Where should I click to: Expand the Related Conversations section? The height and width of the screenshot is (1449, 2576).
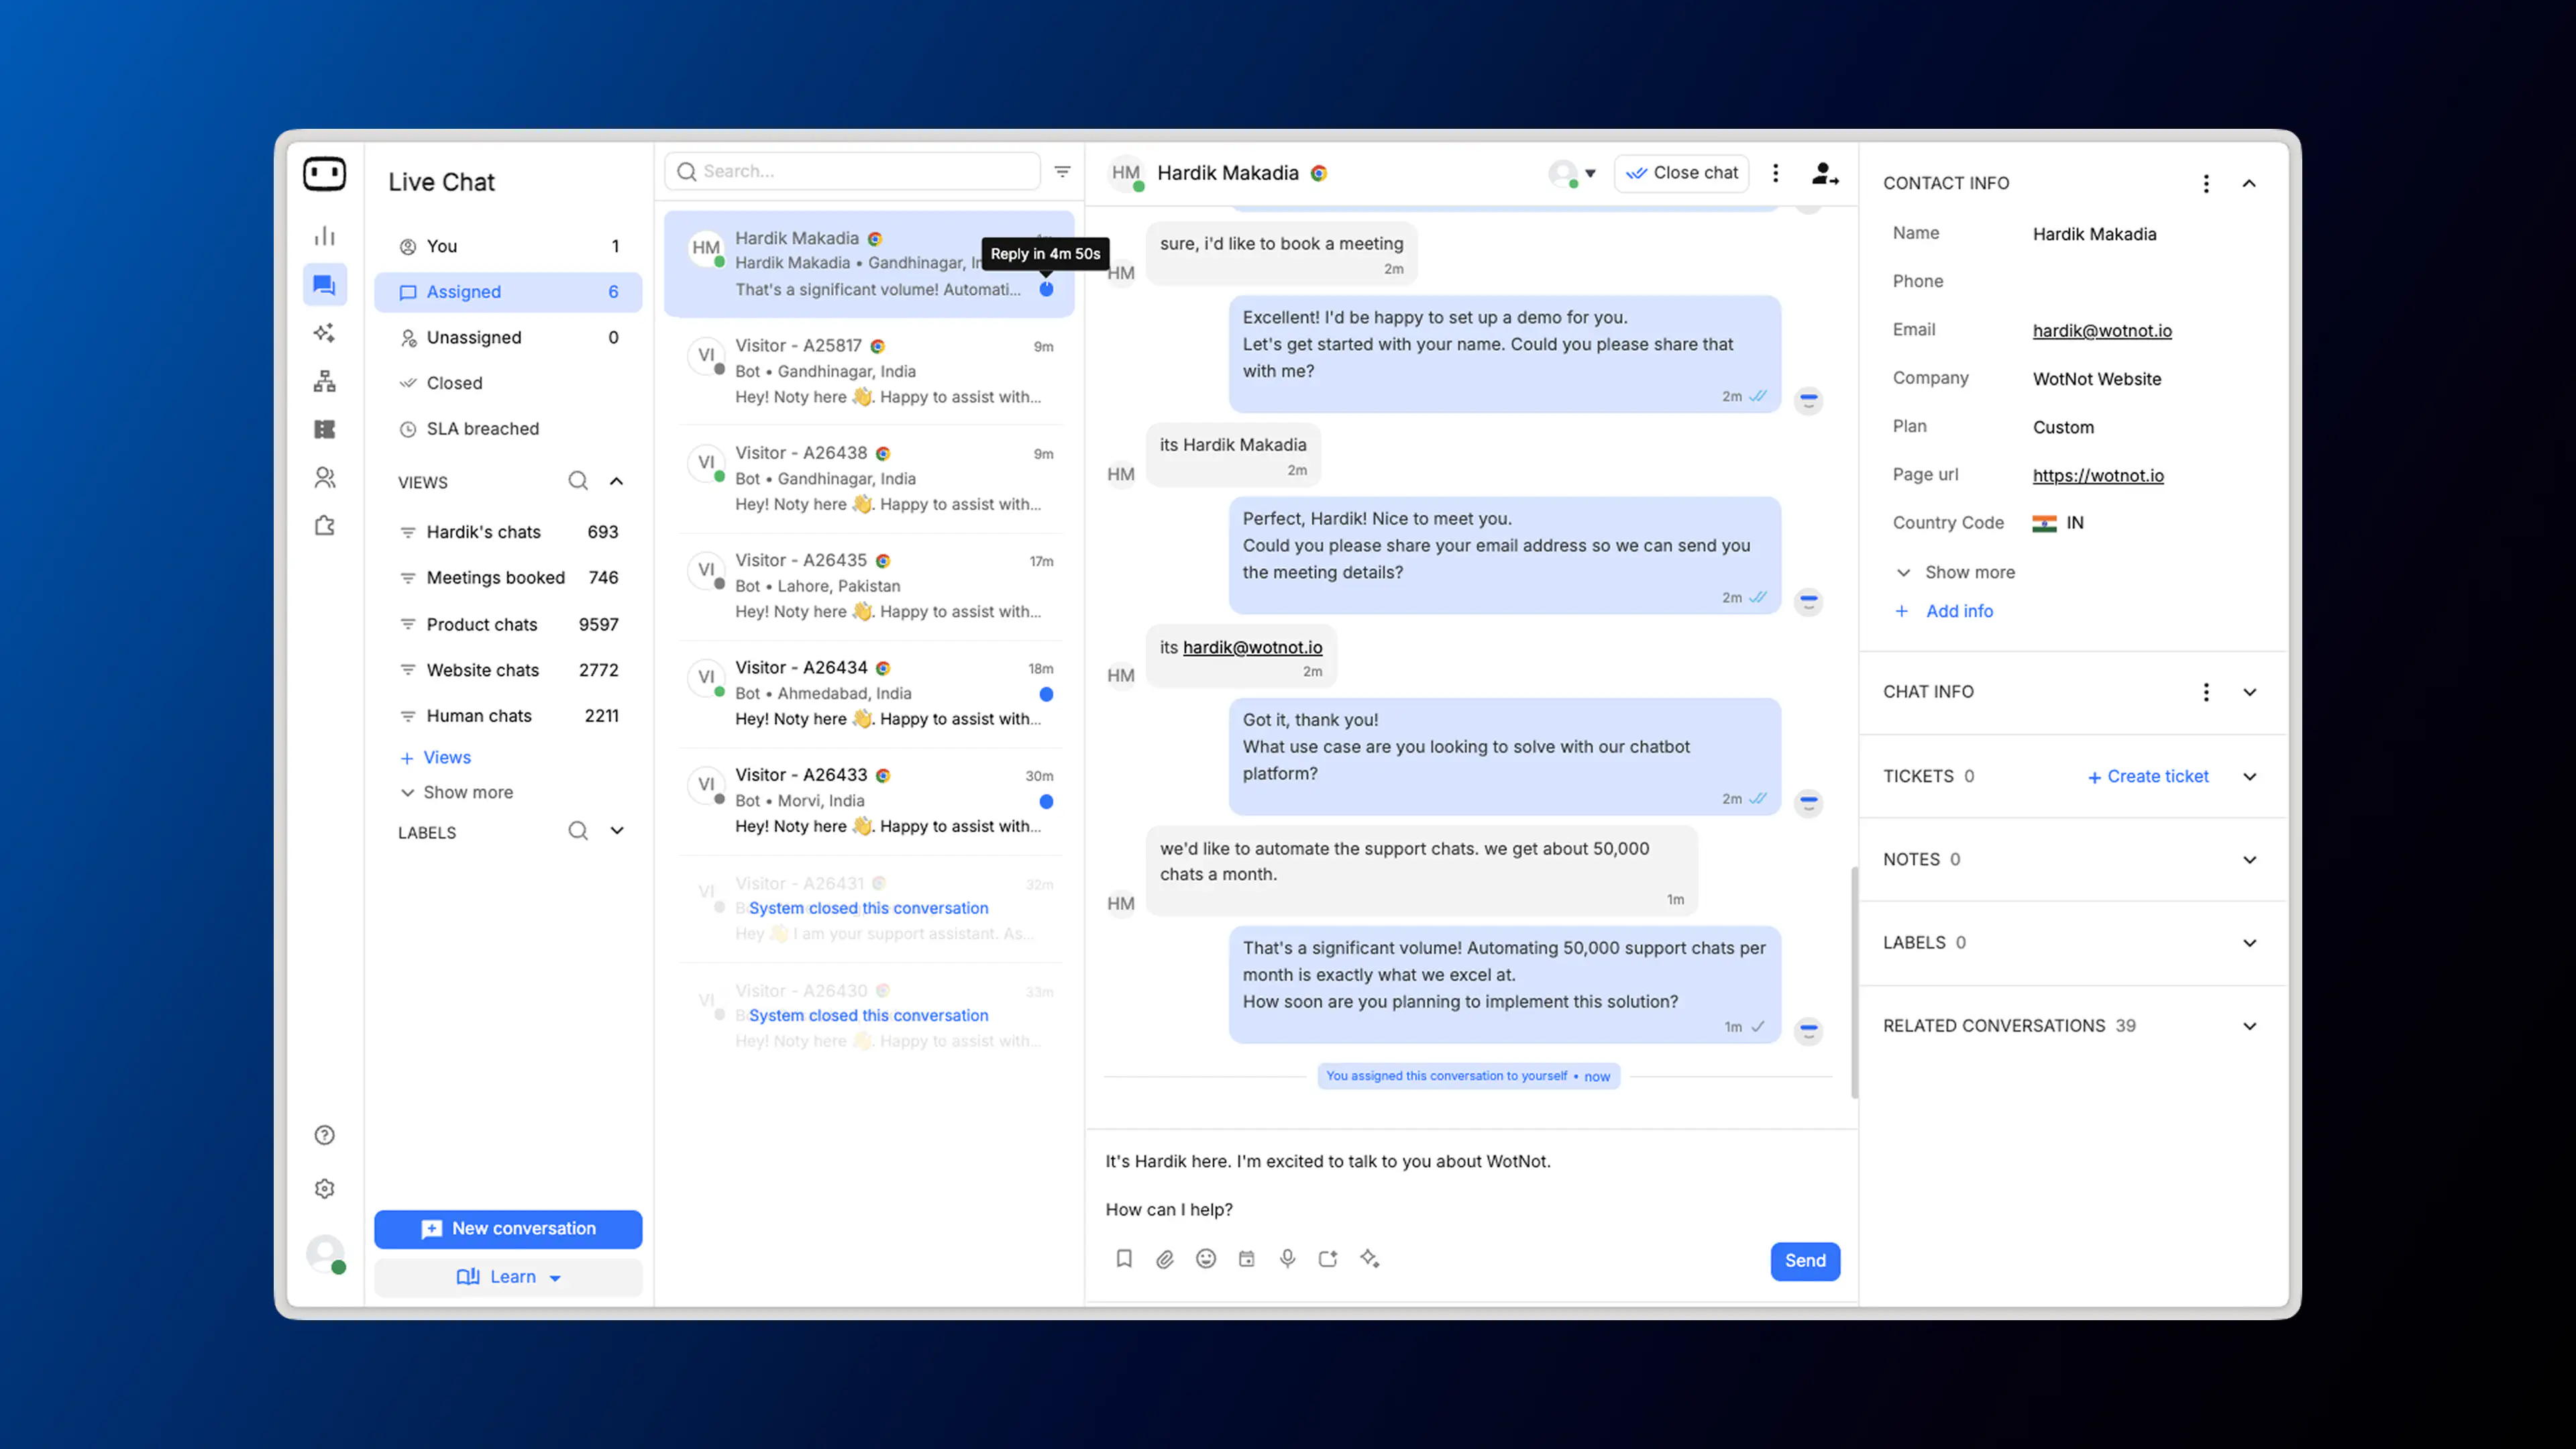tap(2249, 1026)
